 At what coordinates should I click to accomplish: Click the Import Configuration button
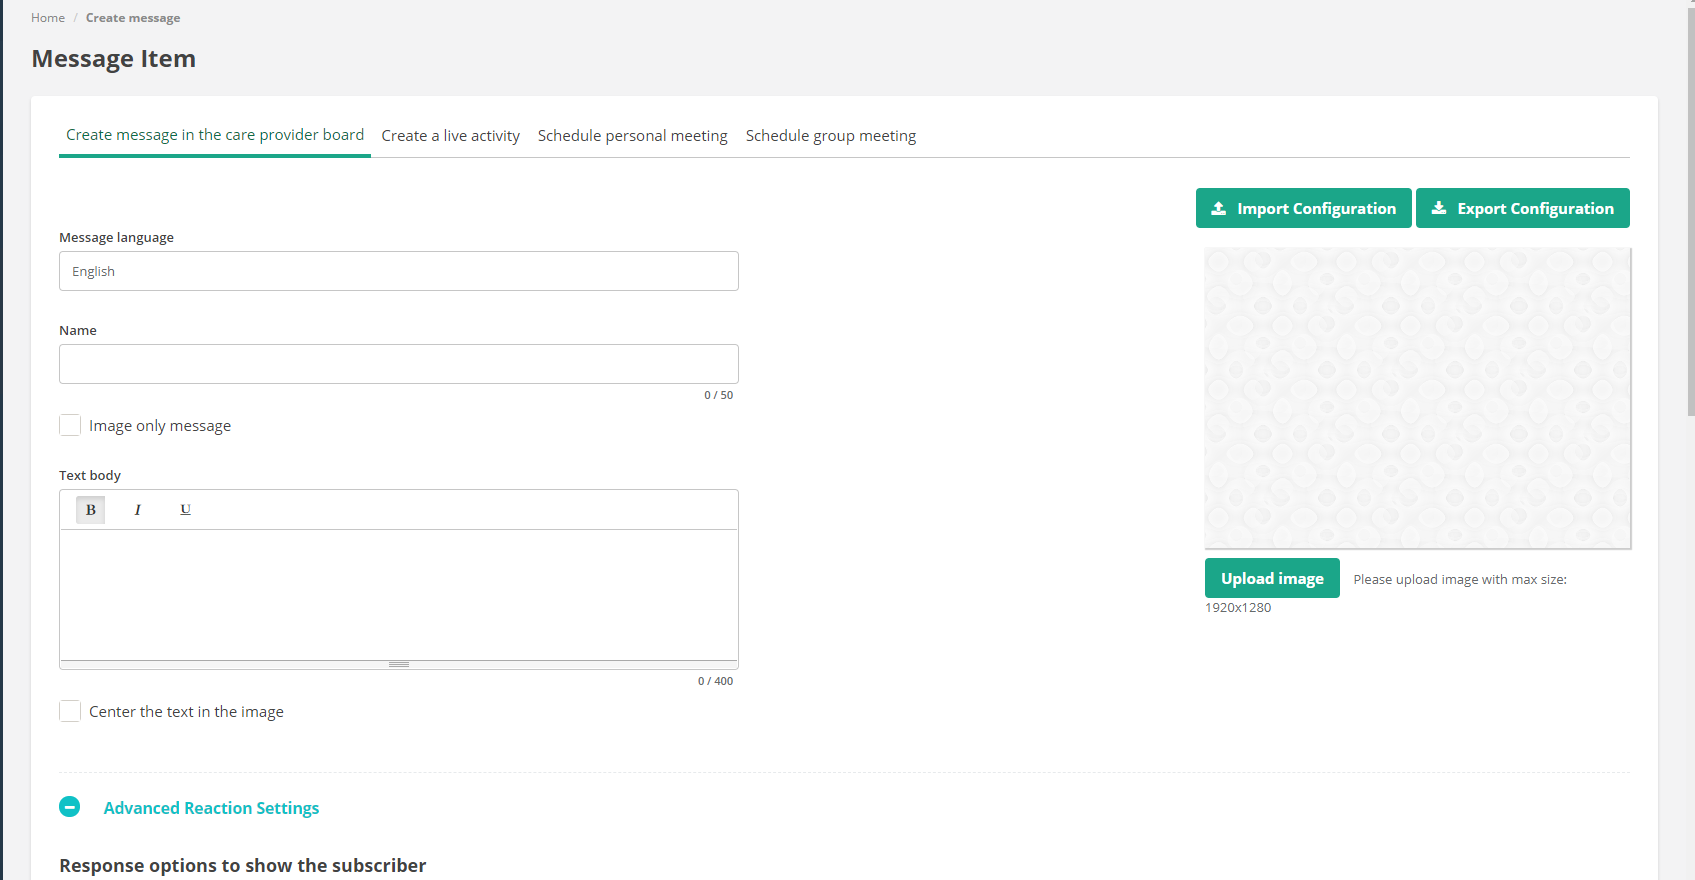(x=1303, y=208)
